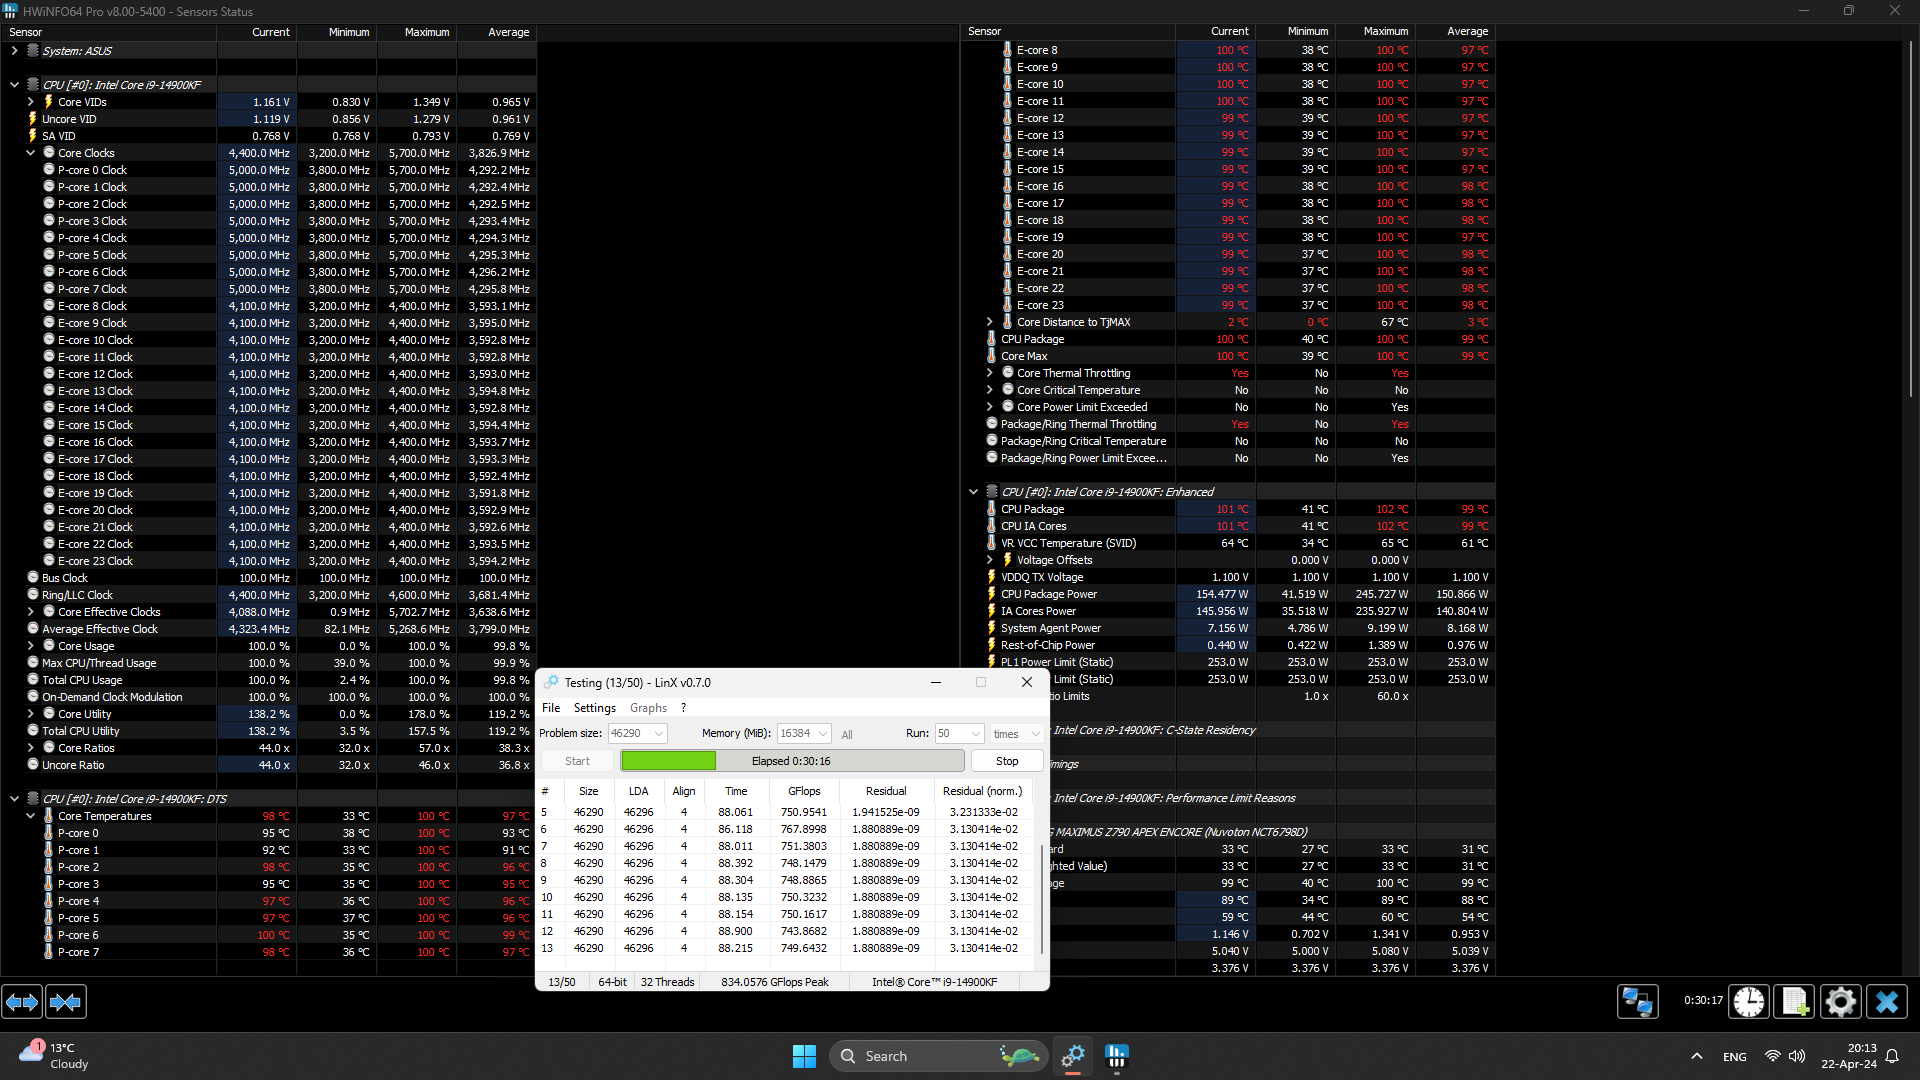
Task: Click the clock icon to reset sensor timers
Action: point(1748,1001)
